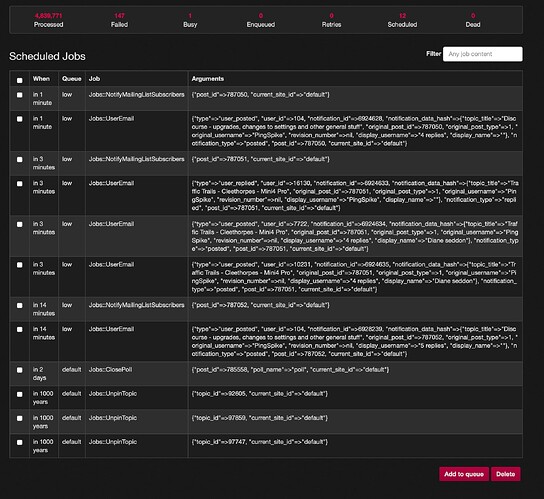
Task: Open the Failed jobs count
Action: point(119,20)
